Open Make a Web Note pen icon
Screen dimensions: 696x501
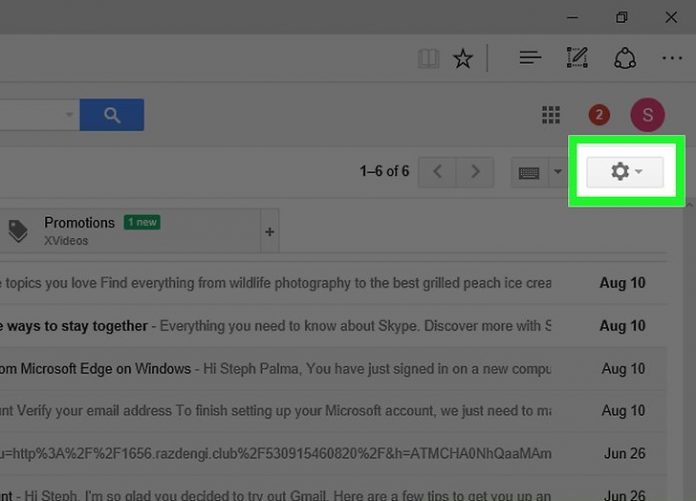tap(577, 59)
